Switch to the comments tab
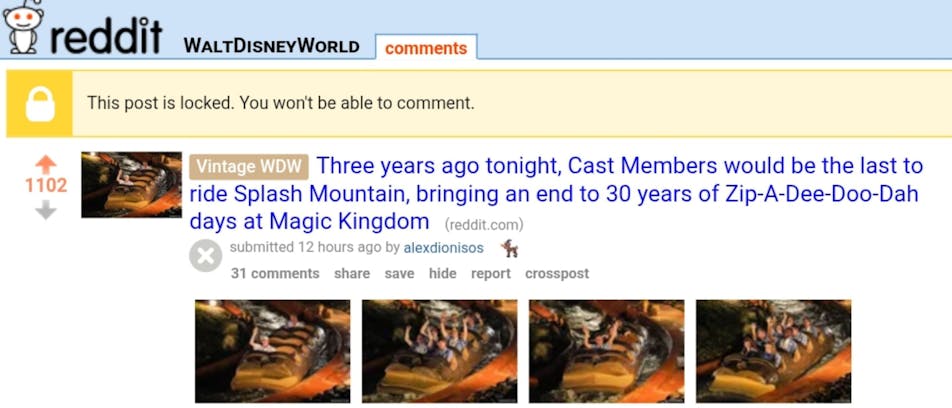 426,47
